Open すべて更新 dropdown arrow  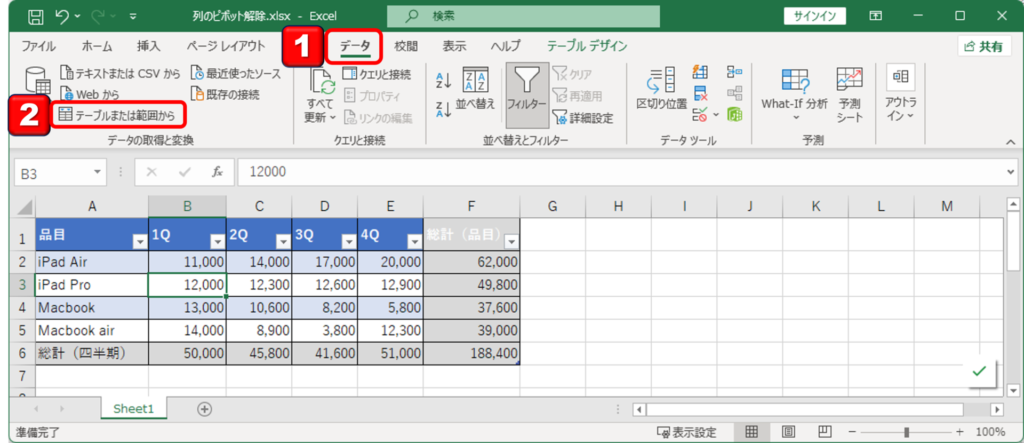point(332,118)
